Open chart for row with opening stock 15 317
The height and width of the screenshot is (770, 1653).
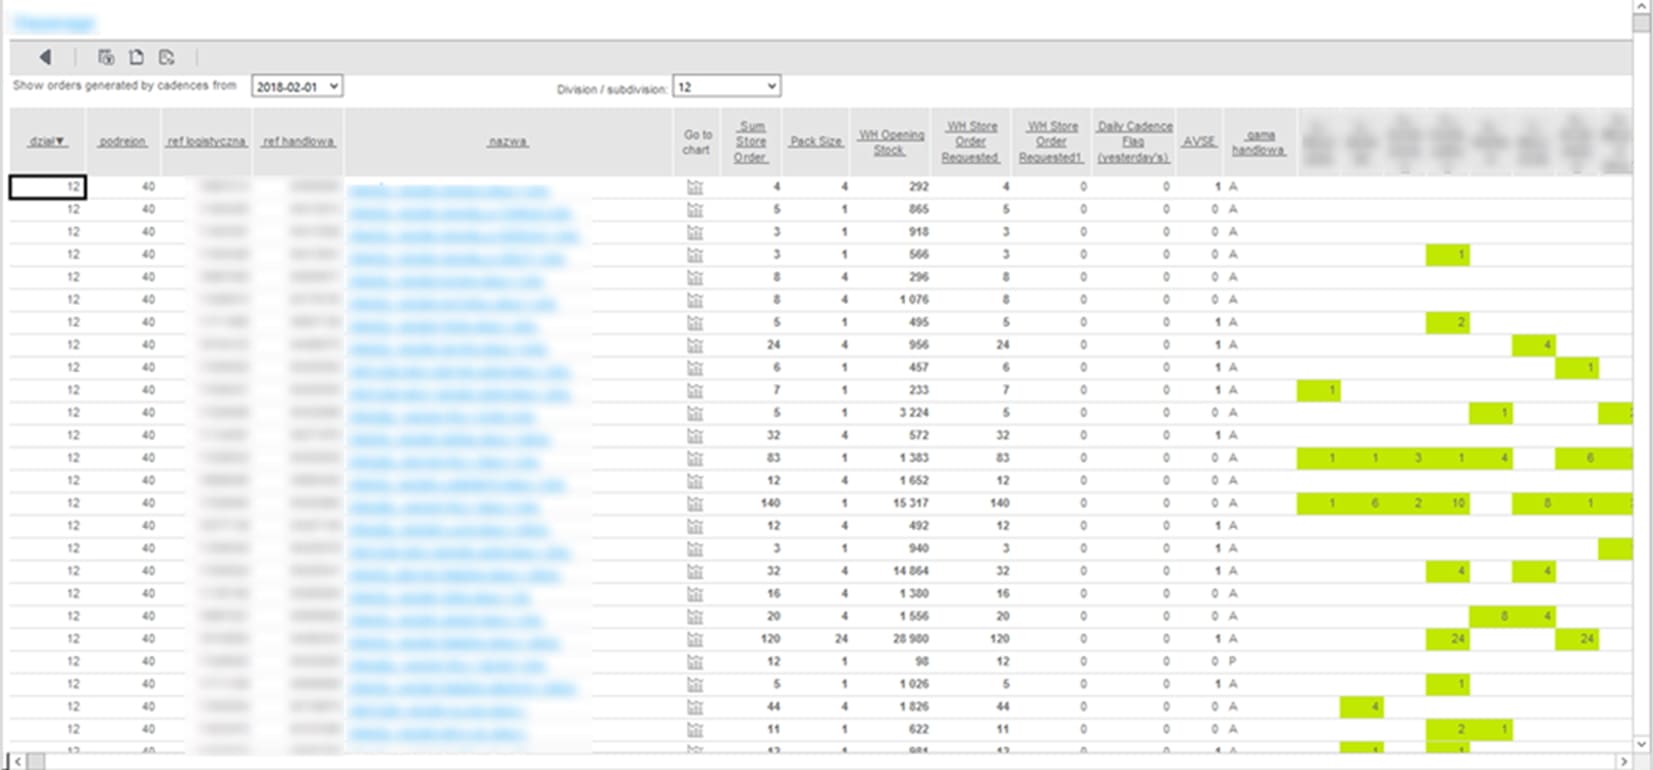(695, 503)
